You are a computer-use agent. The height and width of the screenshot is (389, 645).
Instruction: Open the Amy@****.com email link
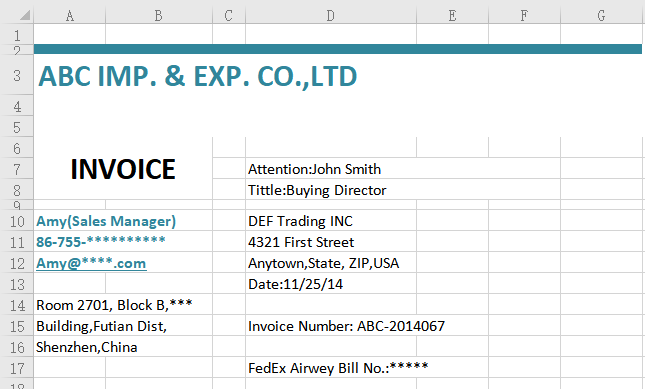(91, 263)
